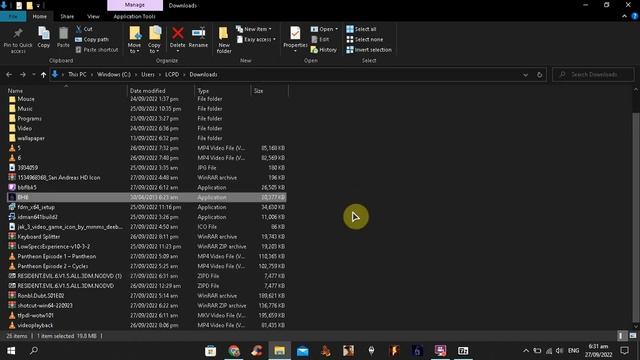
Task: Sort by the Size column header
Action: 269,91
